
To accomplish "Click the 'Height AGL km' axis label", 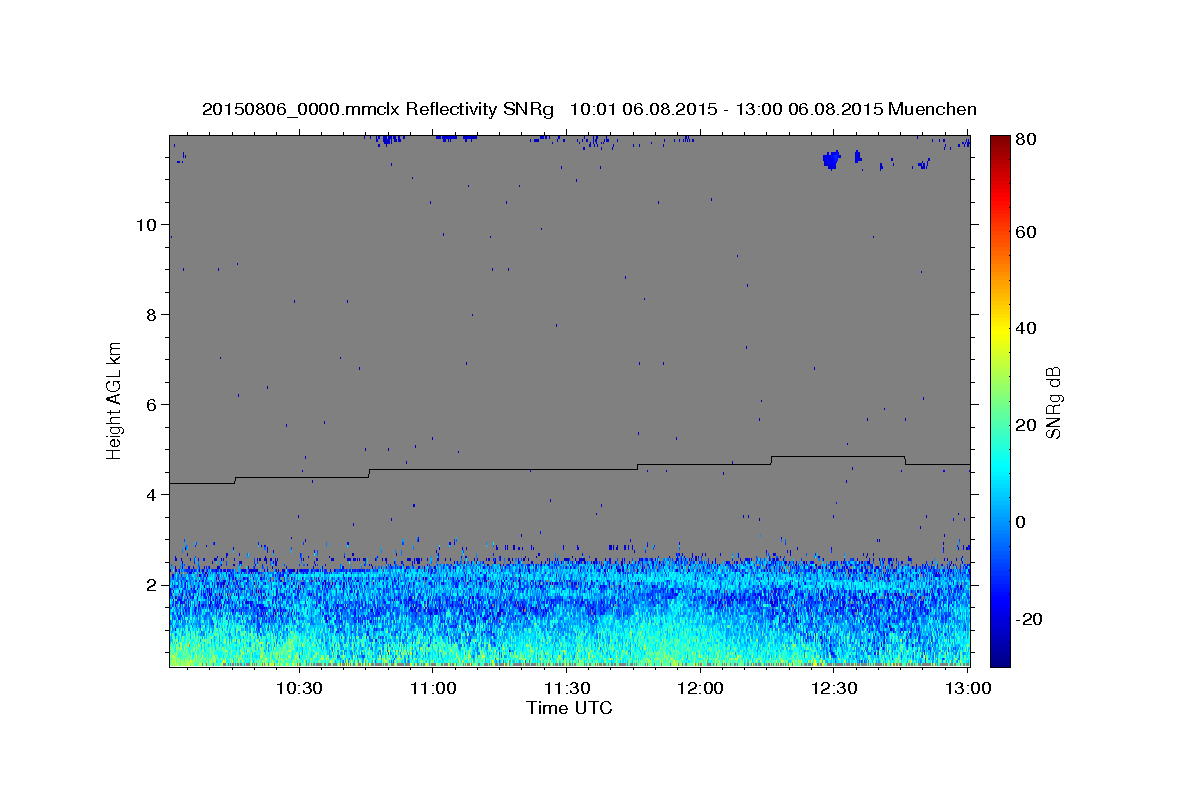I will tap(115, 399).
